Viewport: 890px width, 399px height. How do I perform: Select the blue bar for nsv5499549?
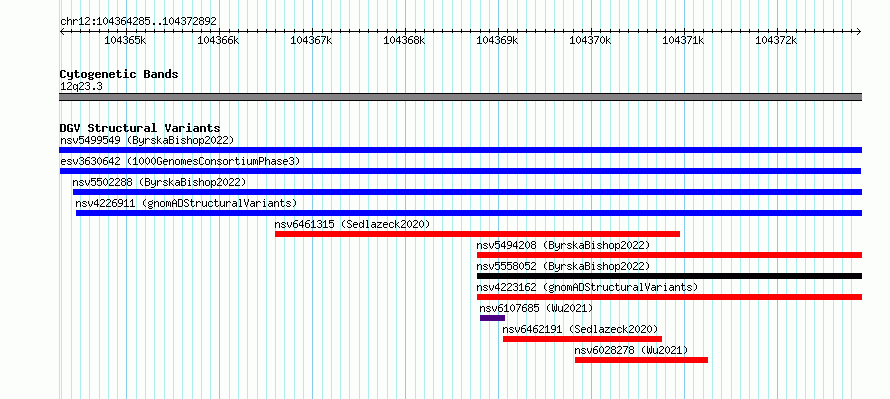coord(460,150)
